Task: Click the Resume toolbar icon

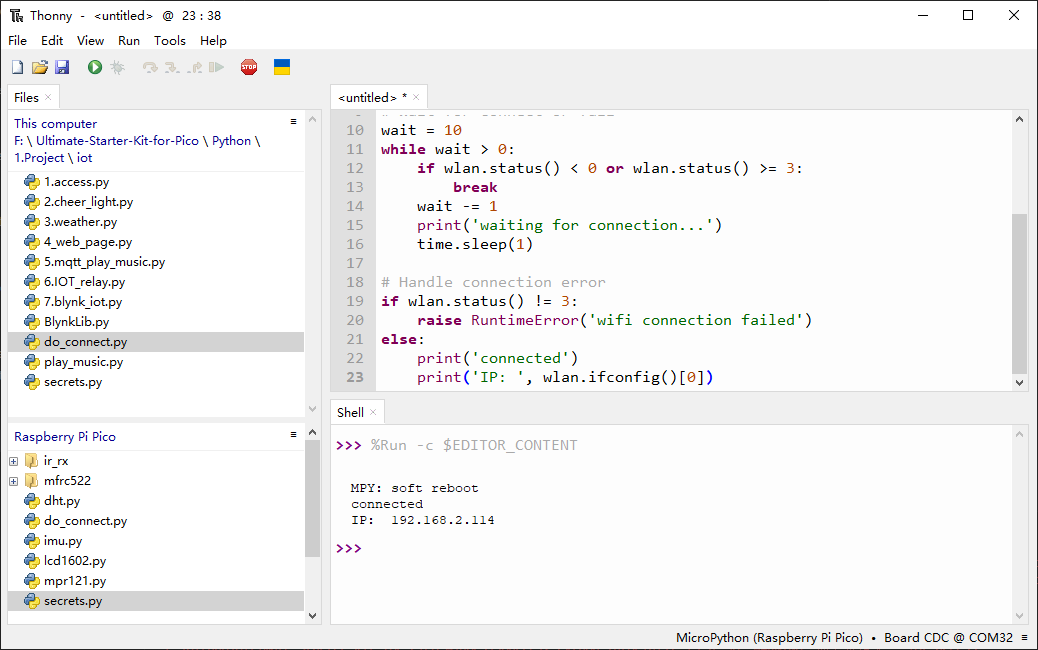Action: [216, 67]
